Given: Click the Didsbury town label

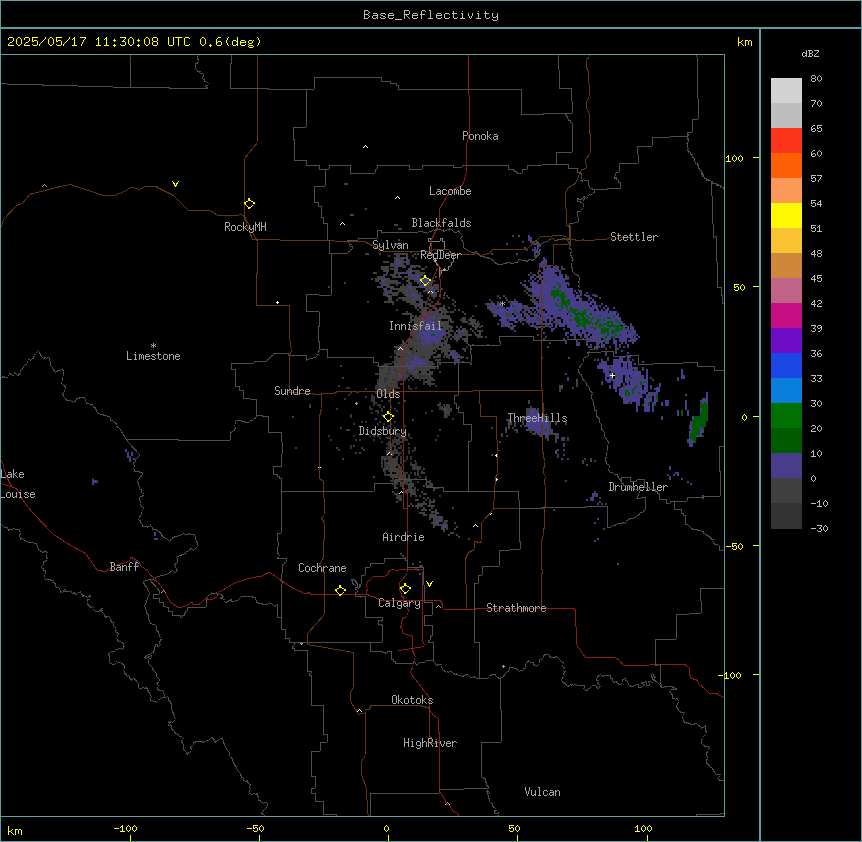Looking at the screenshot, I should 383,431.
